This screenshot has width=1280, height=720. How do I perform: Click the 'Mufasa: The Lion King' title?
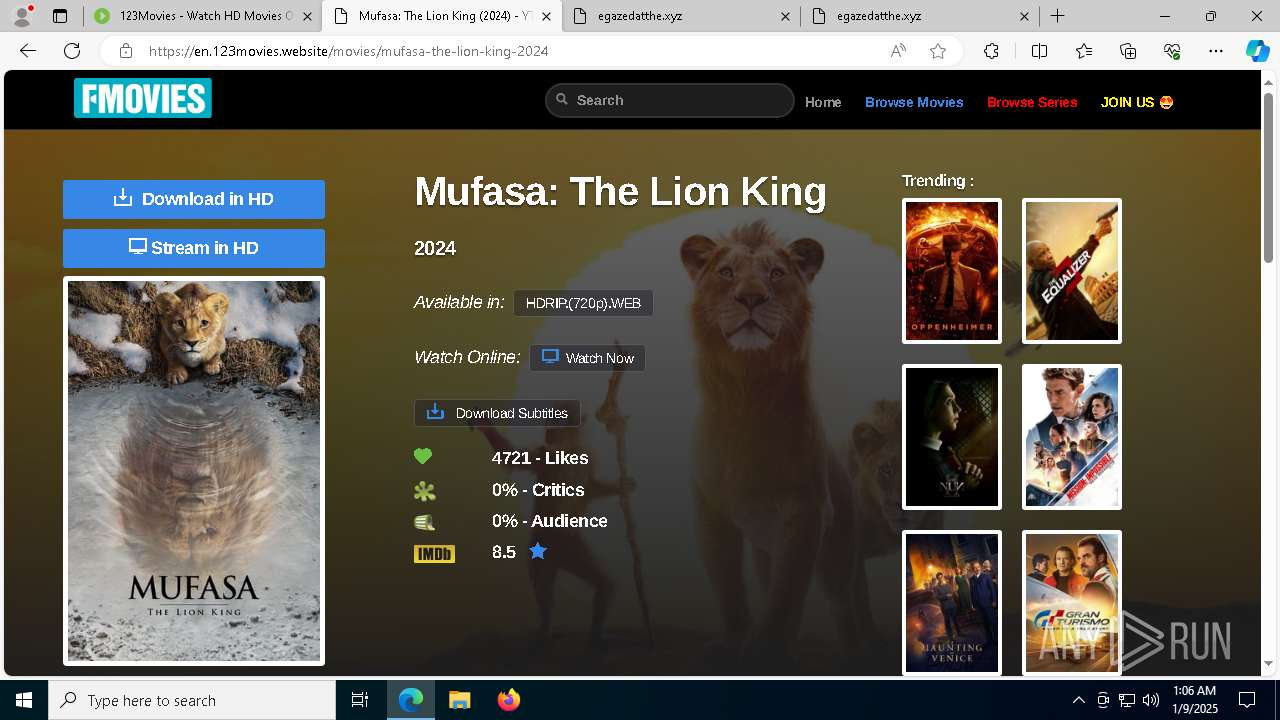tap(620, 192)
